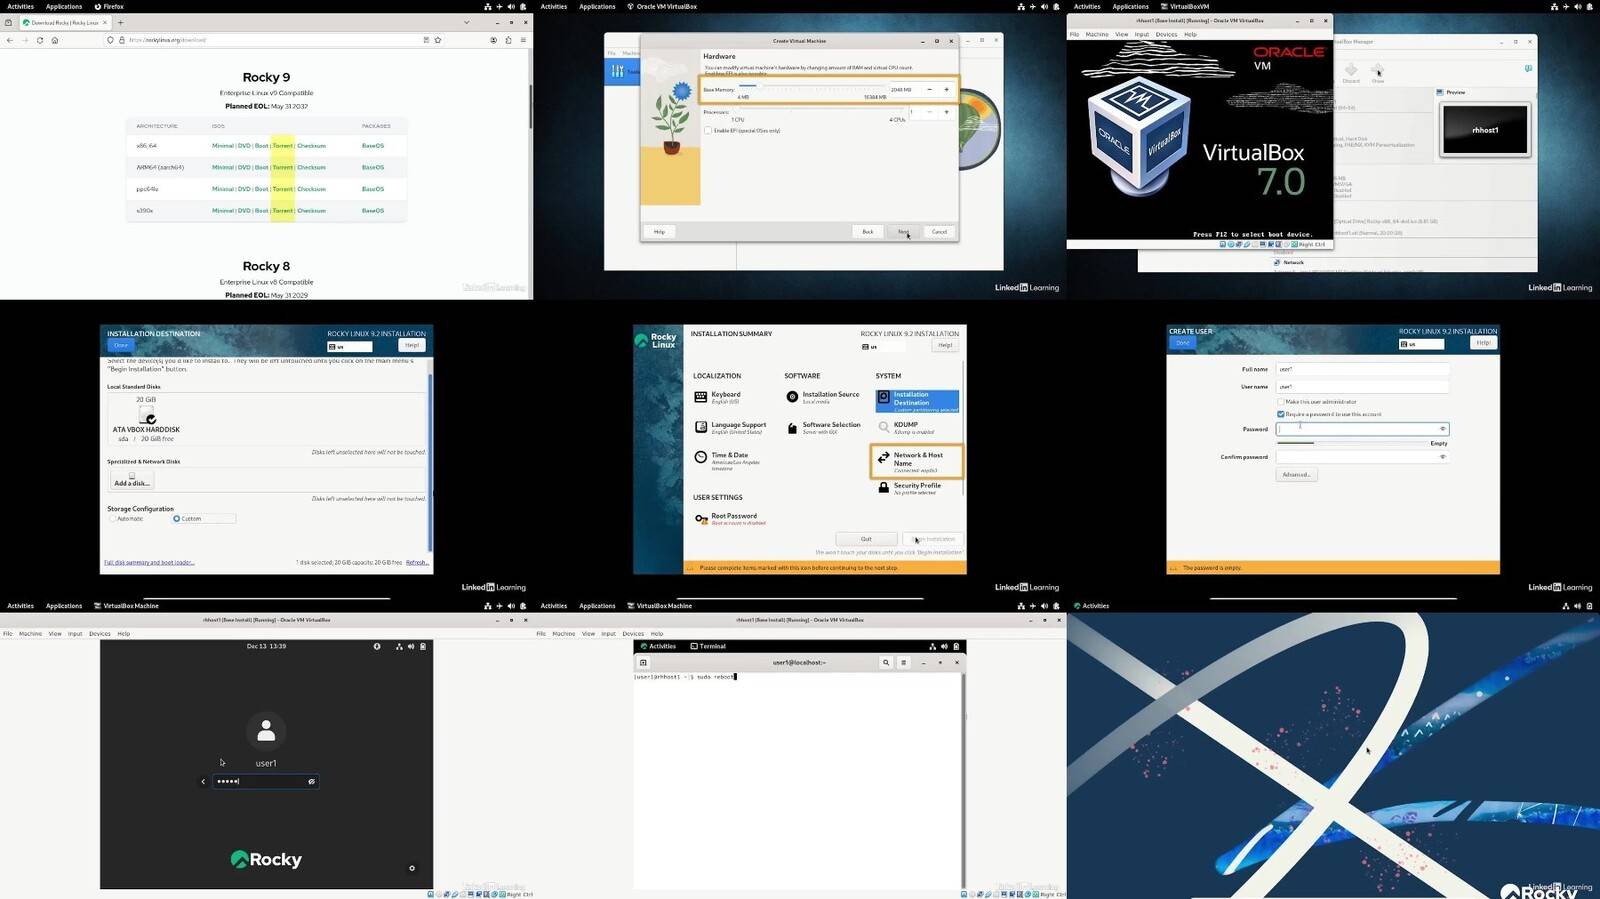Image resolution: width=1600 pixels, height=899 pixels.
Task: Click the rhhost1 preview thumbnail
Action: [1485, 130]
